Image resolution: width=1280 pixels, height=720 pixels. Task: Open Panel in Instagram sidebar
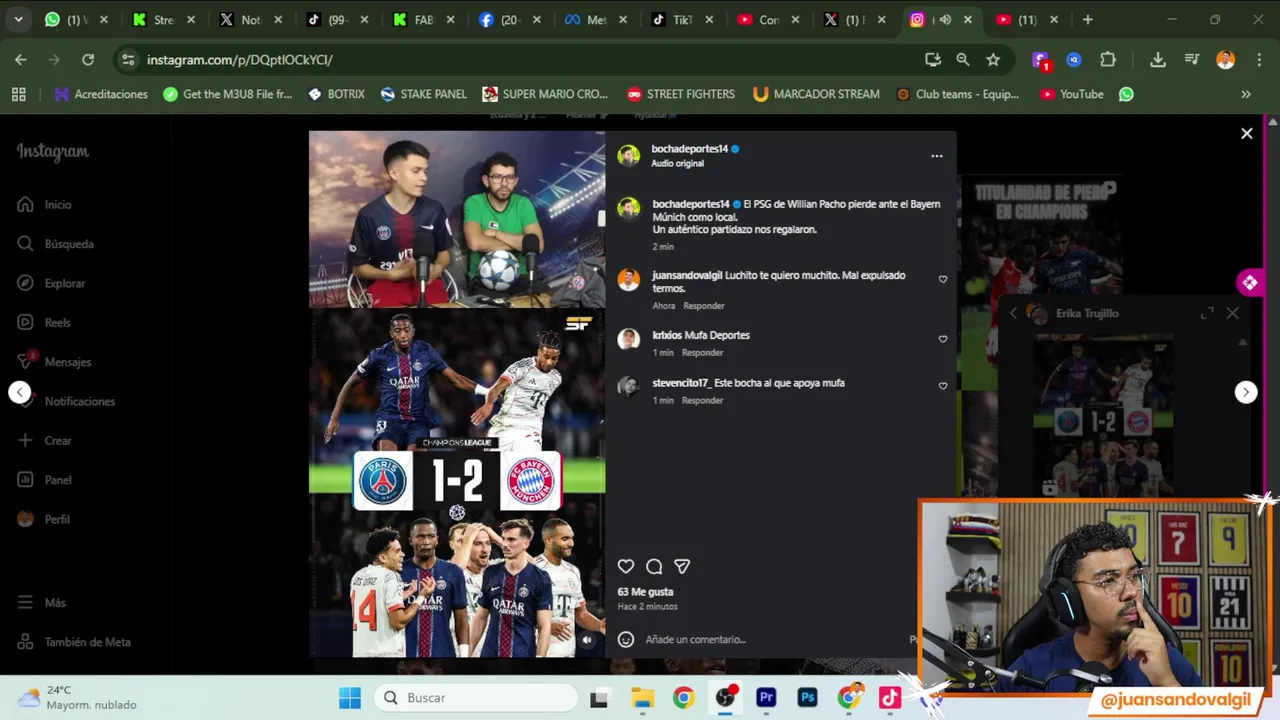(x=44, y=480)
